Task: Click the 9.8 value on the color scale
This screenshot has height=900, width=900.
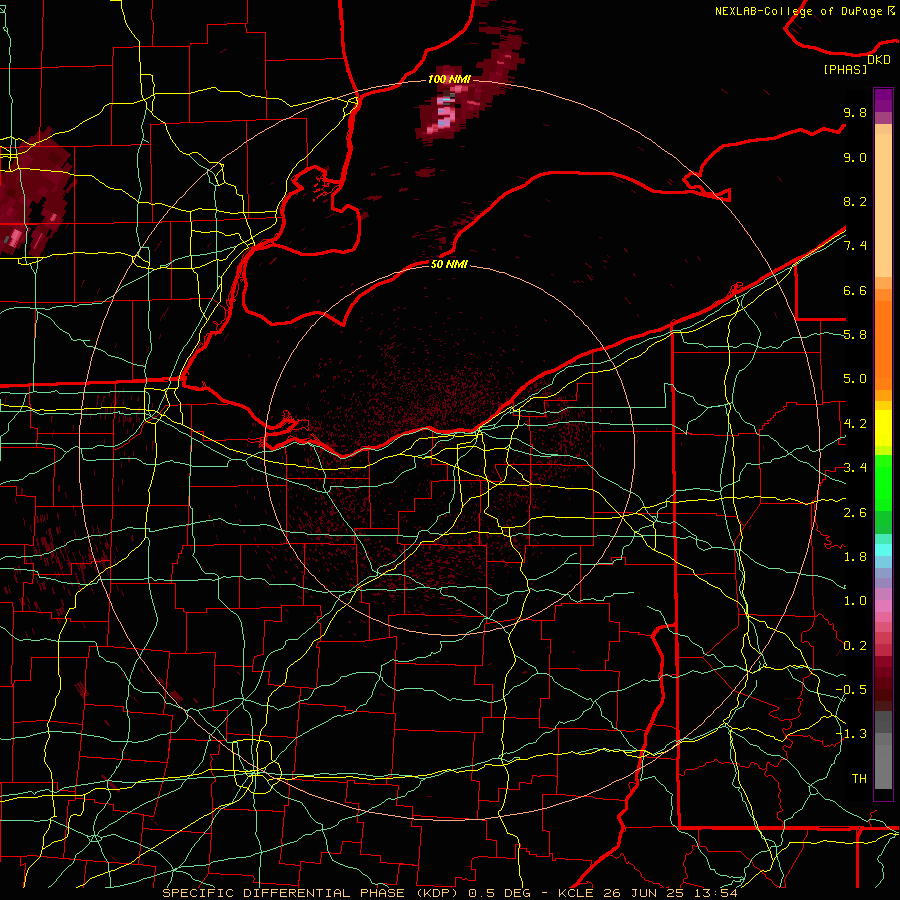Action: point(855,112)
